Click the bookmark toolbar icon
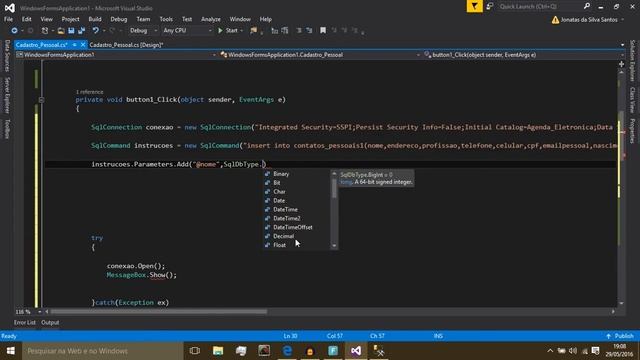 click(323, 31)
